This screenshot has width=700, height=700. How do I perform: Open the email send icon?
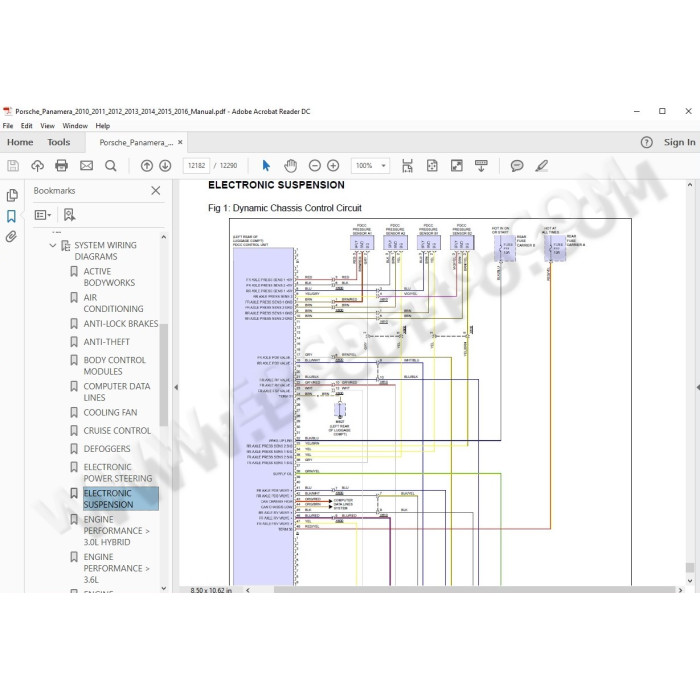tap(86, 166)
